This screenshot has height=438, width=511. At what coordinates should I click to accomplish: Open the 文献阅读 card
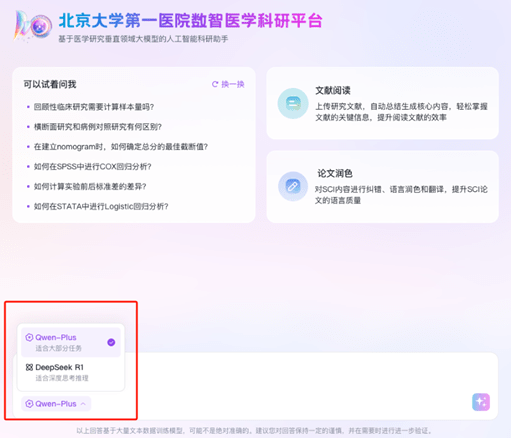383,103
